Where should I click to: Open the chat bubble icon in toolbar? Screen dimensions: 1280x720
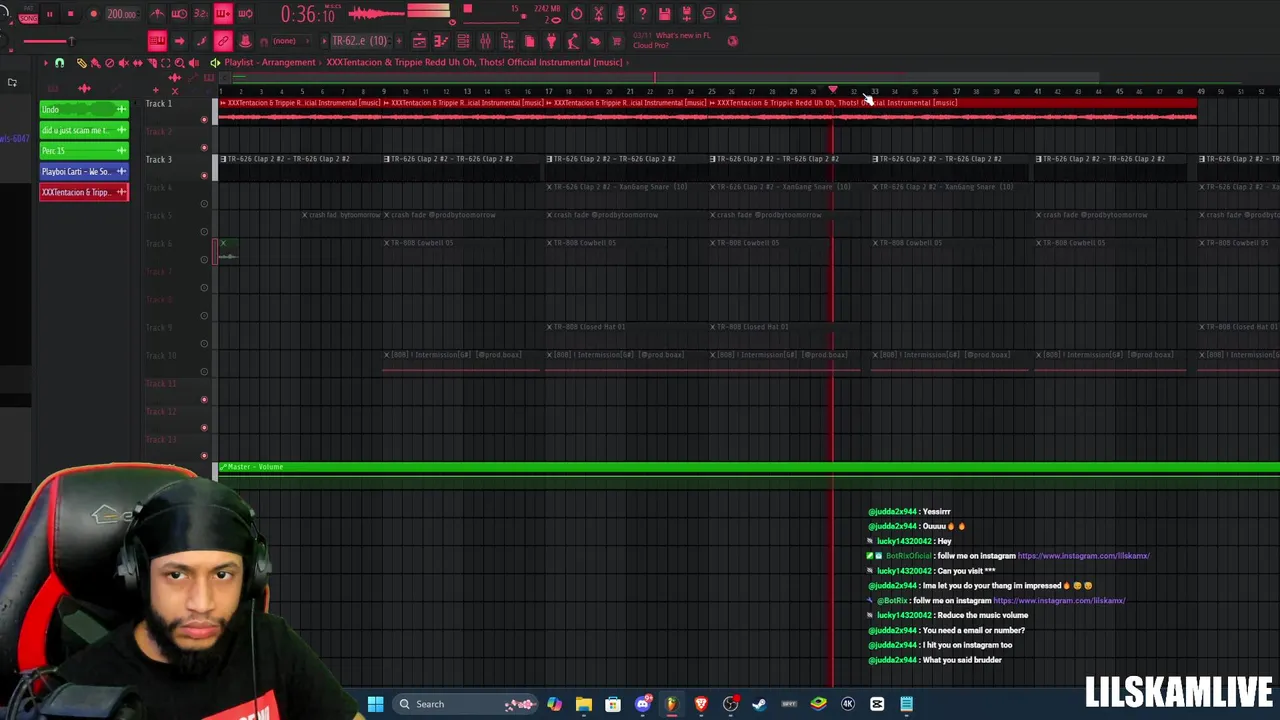[708, 14]
